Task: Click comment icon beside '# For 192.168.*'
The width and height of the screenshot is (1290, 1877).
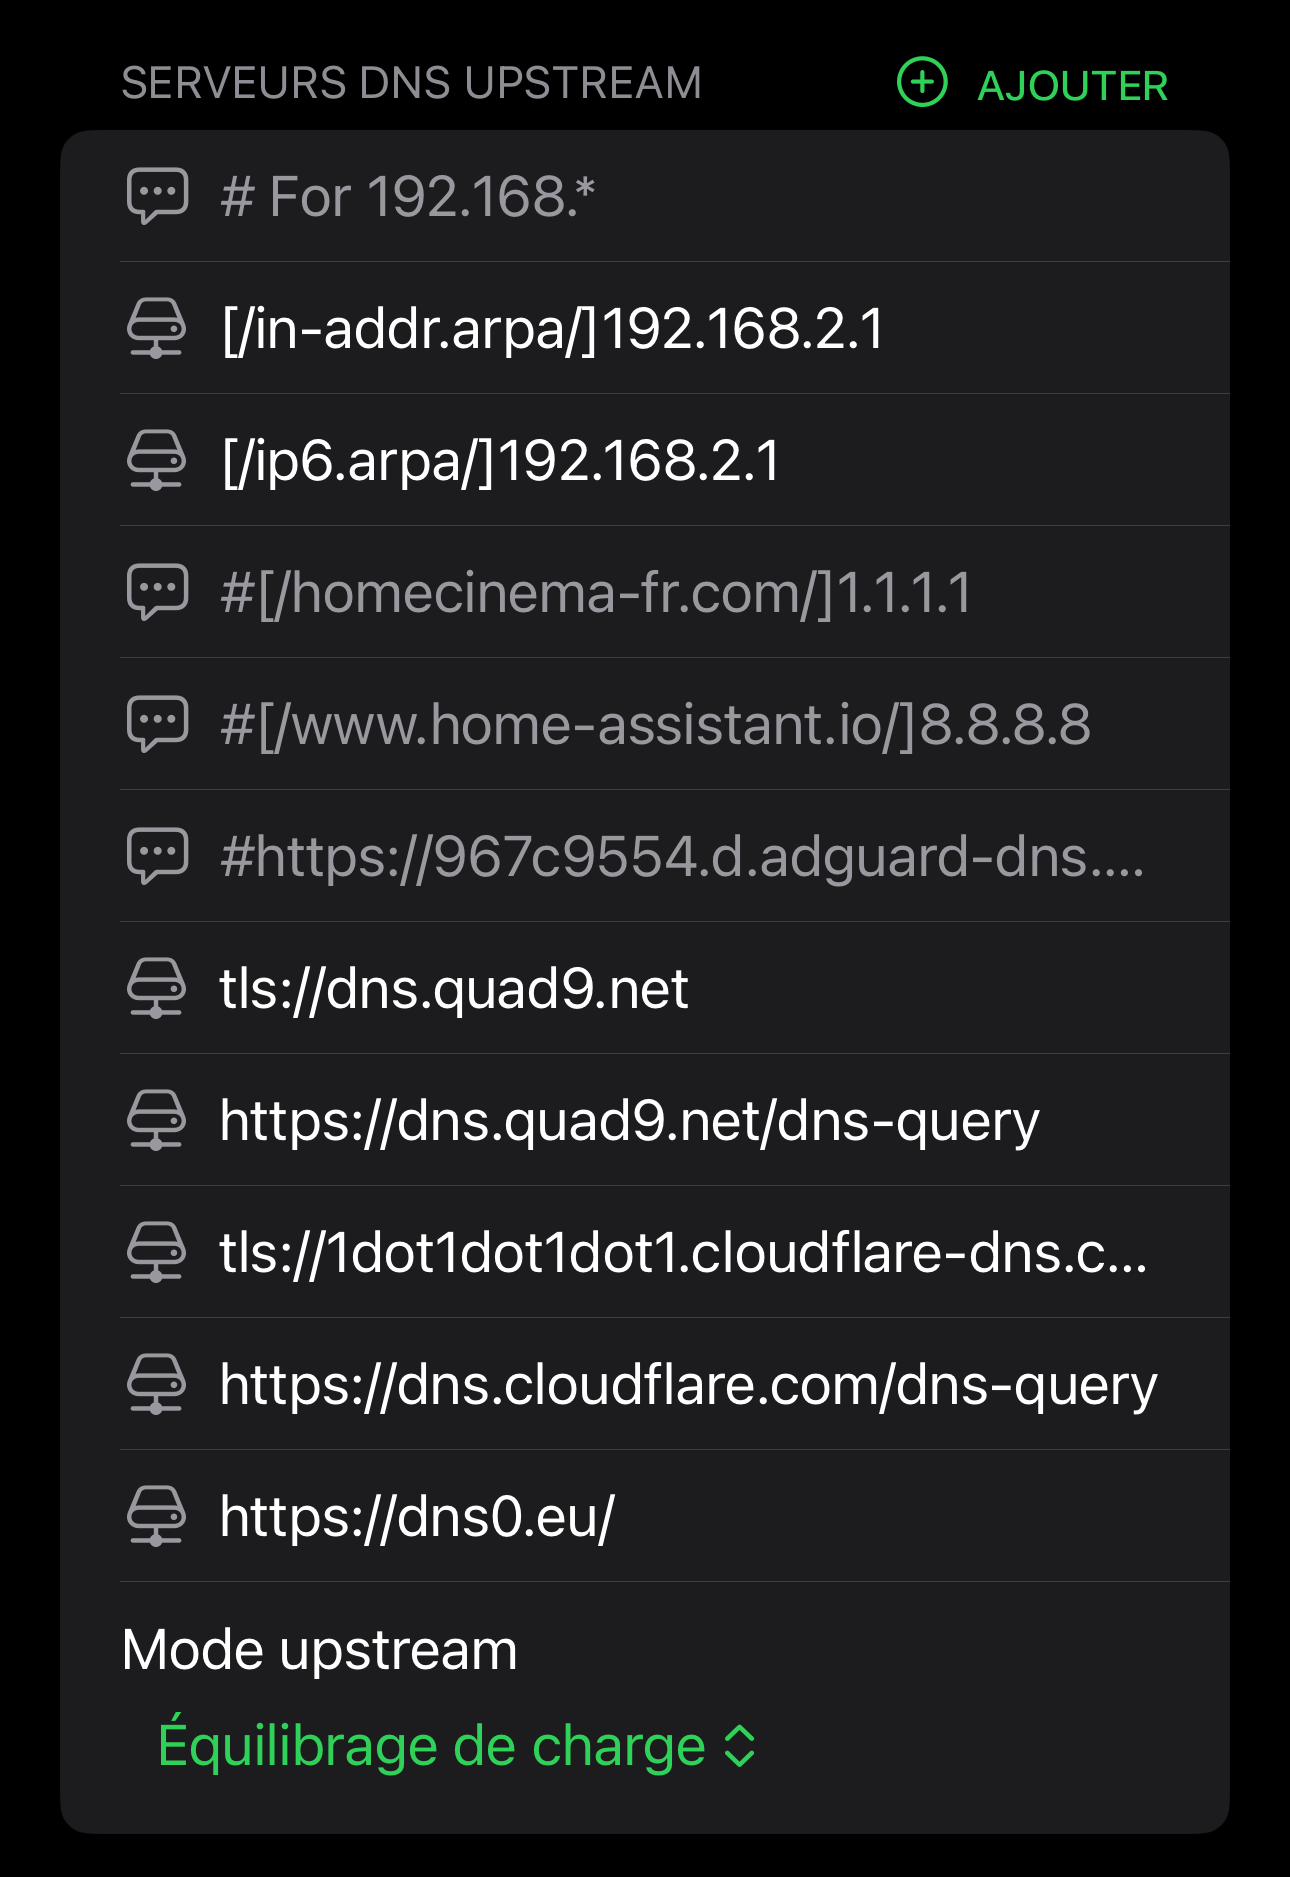Action: (157, 196)
